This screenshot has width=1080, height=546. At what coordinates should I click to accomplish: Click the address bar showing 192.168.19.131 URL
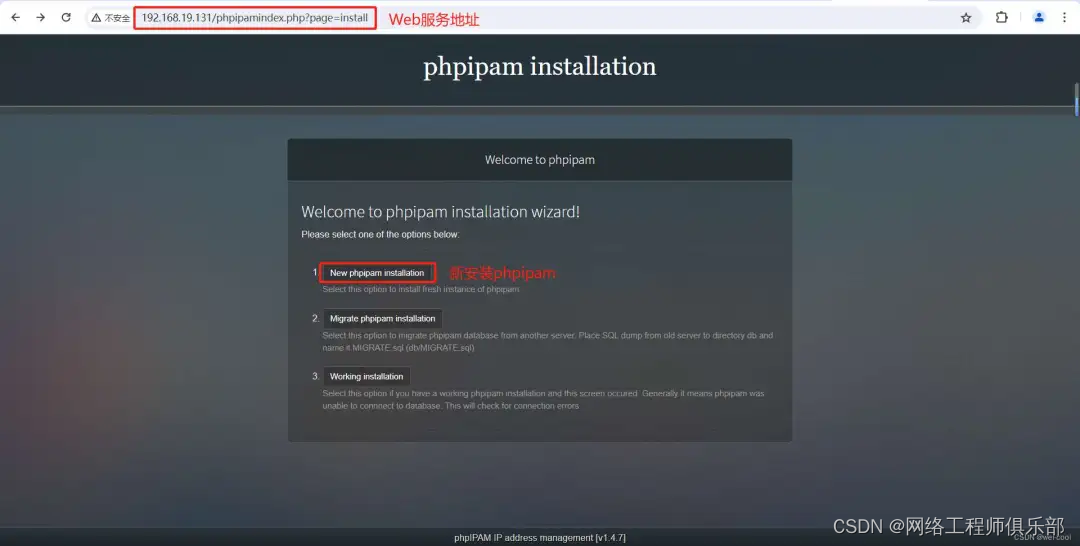(255, 18)
